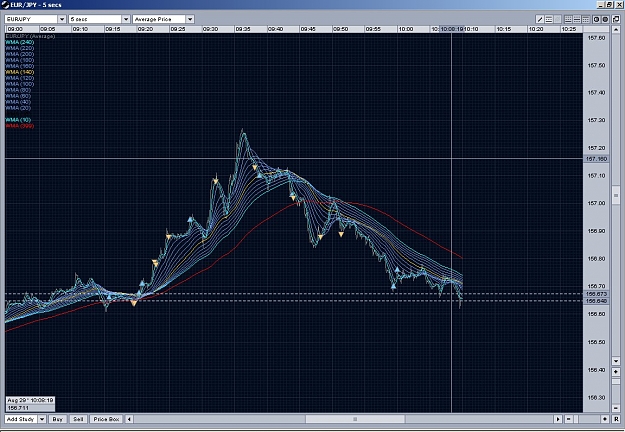Click the Buy button
Screen dimensions: 625x432
click(x=57, y=419)
